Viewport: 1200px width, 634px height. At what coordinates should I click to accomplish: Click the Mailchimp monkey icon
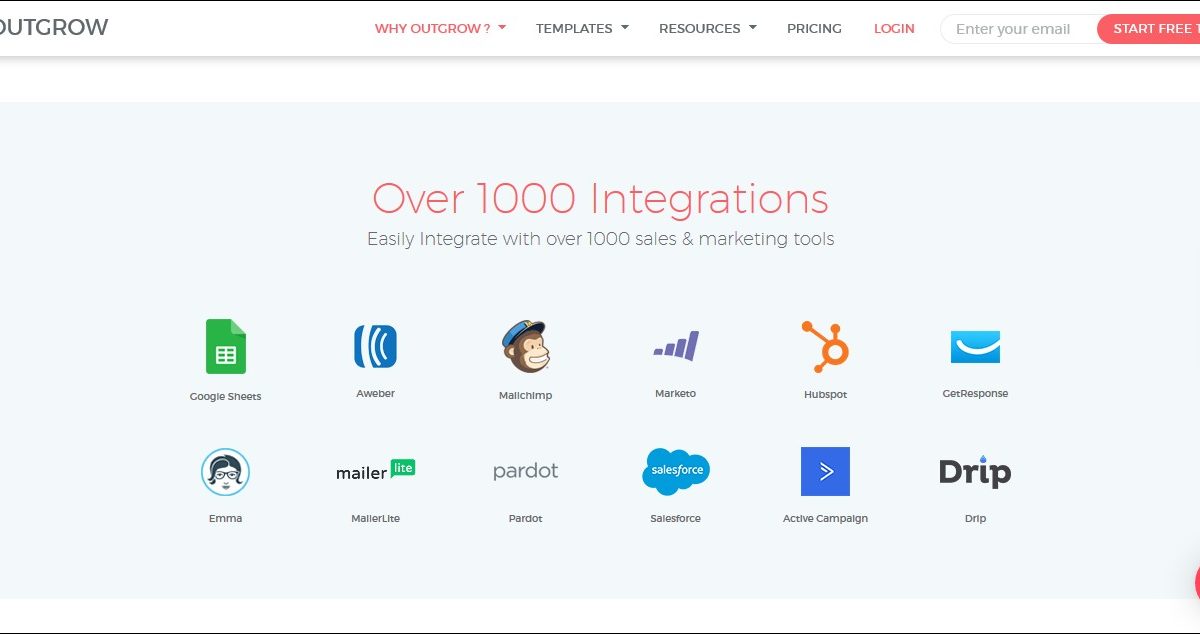coord(525,346)
